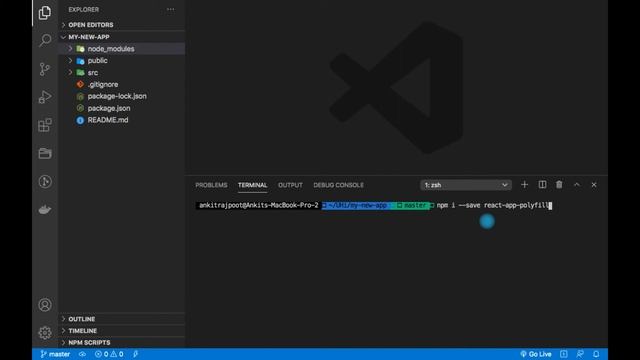
Task: Click the EXPLORER panel title
Action: click(x=84, y=9)
